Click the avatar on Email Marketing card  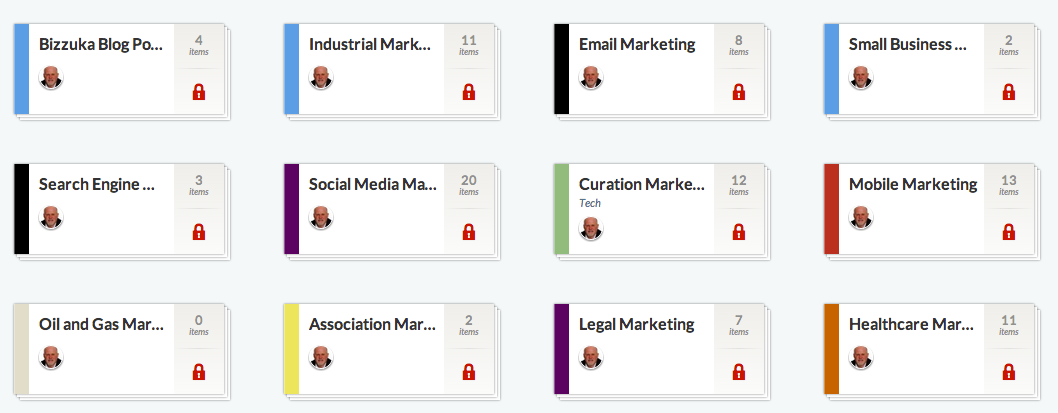[x=591, y=78]
